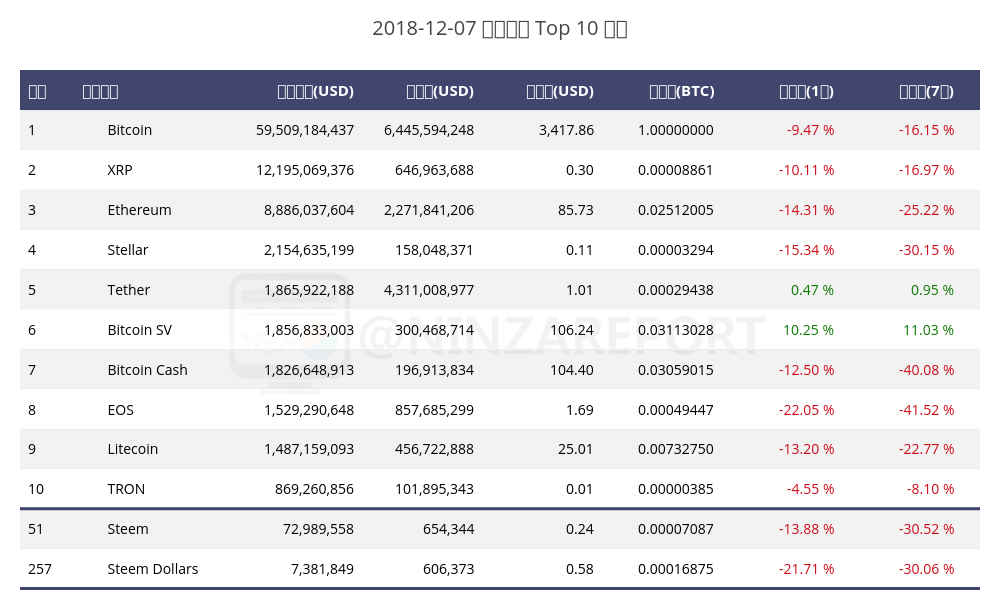The image size is (1000, 610).
Task: Select the Tether name cell
Action: pos(128,290)
